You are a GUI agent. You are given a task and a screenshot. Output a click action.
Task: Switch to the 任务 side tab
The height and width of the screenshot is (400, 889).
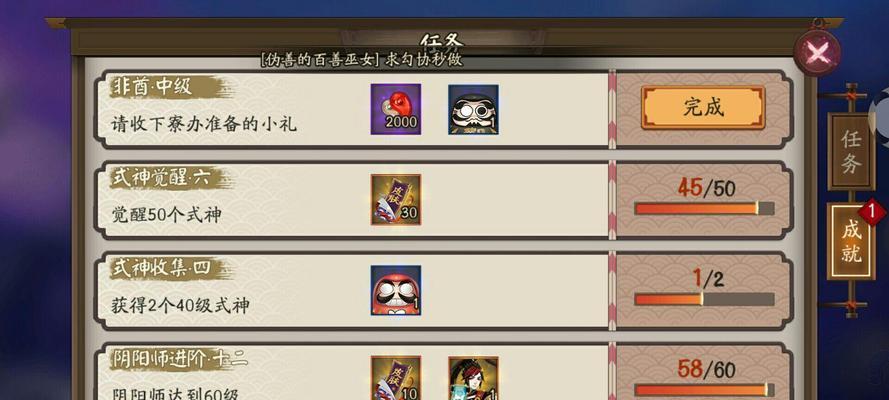851,151
